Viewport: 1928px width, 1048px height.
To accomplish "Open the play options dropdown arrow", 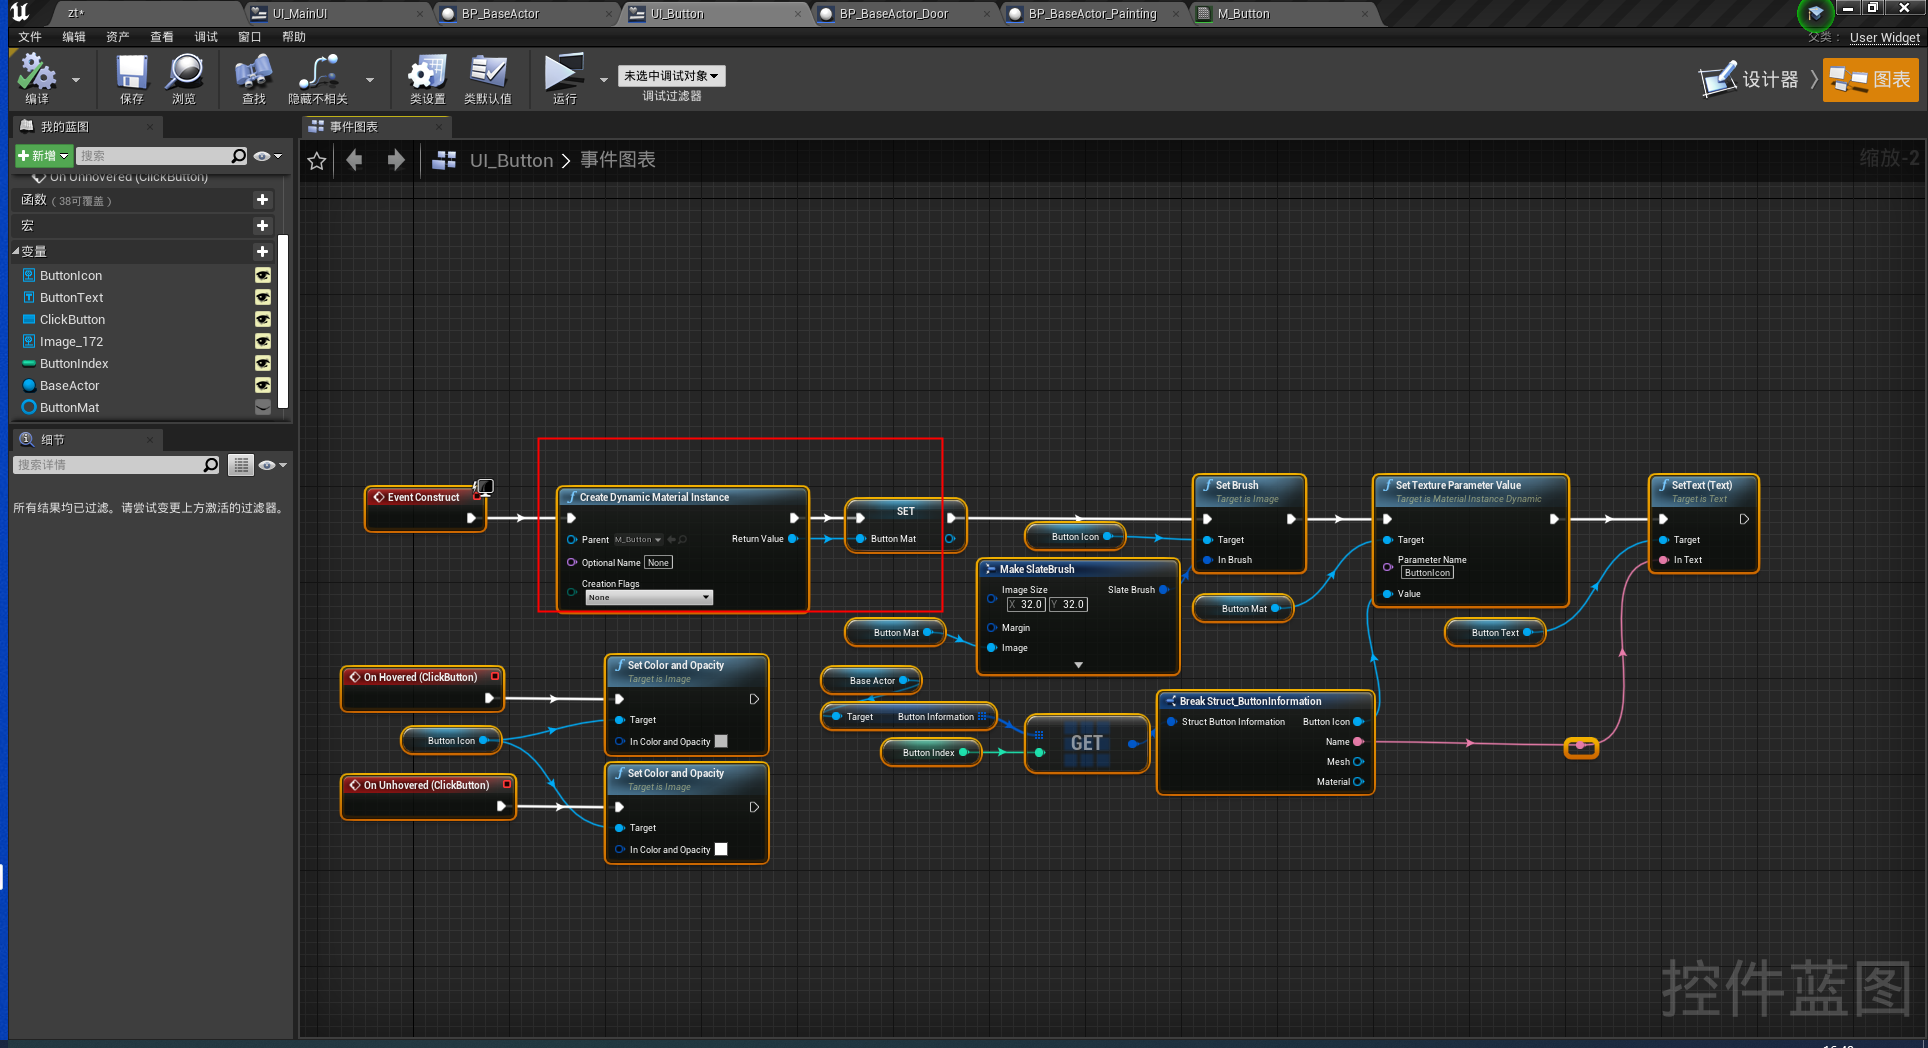I will (603, 79).
